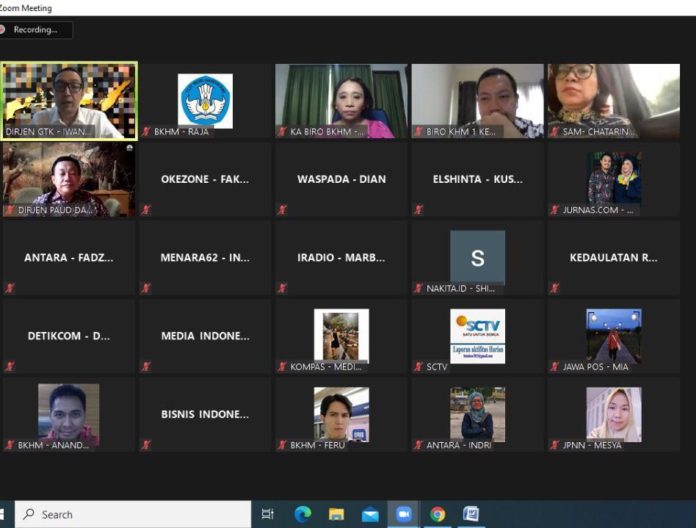Select the JAWA POS - MIA tile
The height and width of the screenshot is (528, 696).
point(614,336)
